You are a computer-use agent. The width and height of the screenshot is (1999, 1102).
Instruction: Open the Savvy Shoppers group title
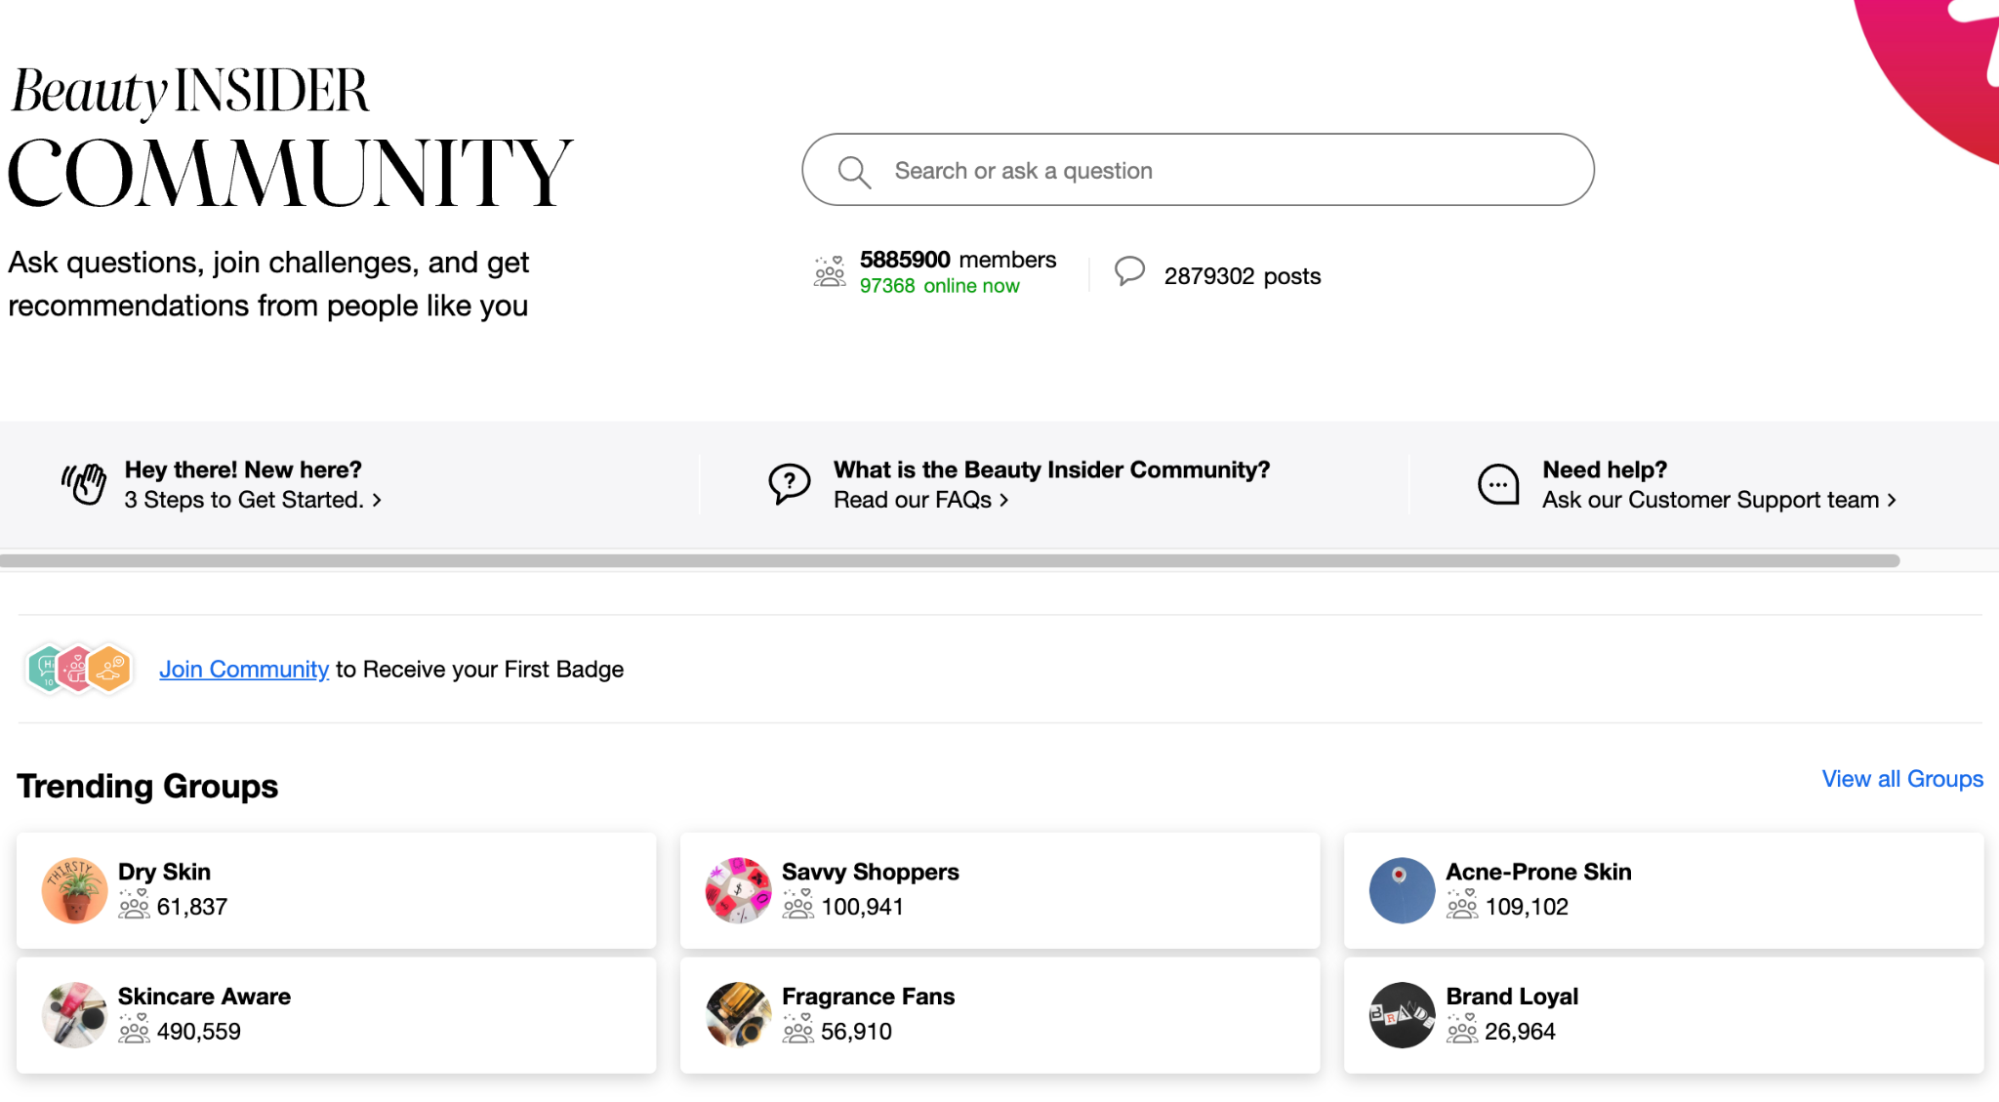(870, 871)
